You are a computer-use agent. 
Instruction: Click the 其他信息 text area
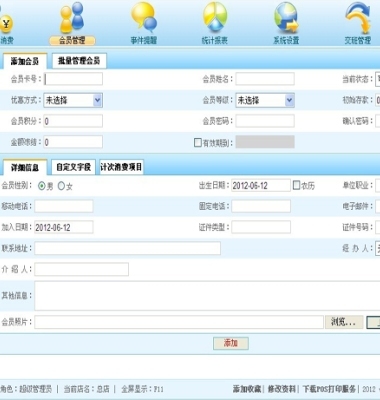coord(207,296)
